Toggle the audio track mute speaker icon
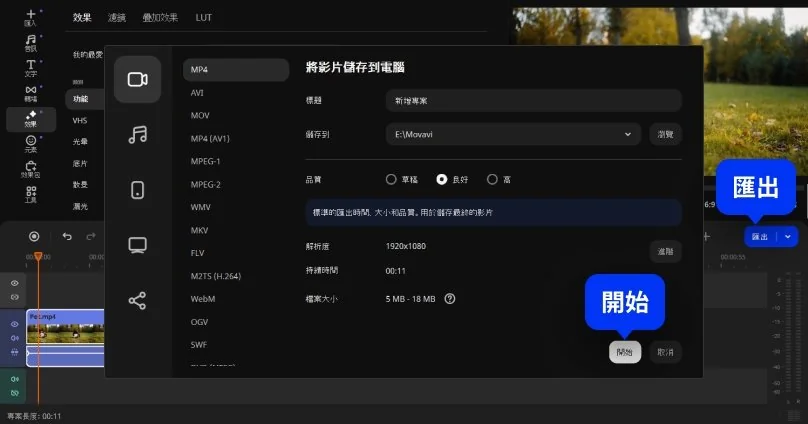 [14, 379]
